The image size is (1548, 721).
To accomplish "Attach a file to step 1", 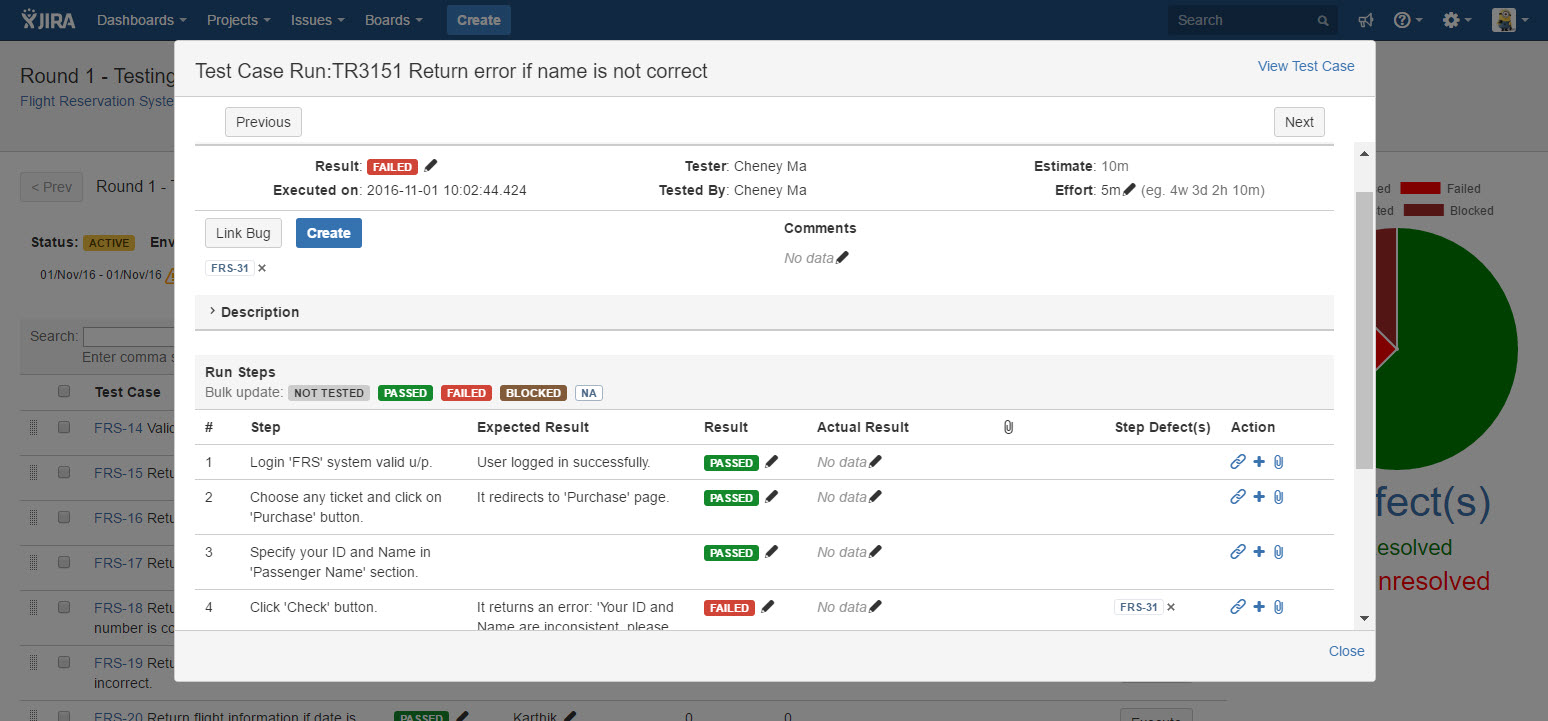I will point(1278,462).
